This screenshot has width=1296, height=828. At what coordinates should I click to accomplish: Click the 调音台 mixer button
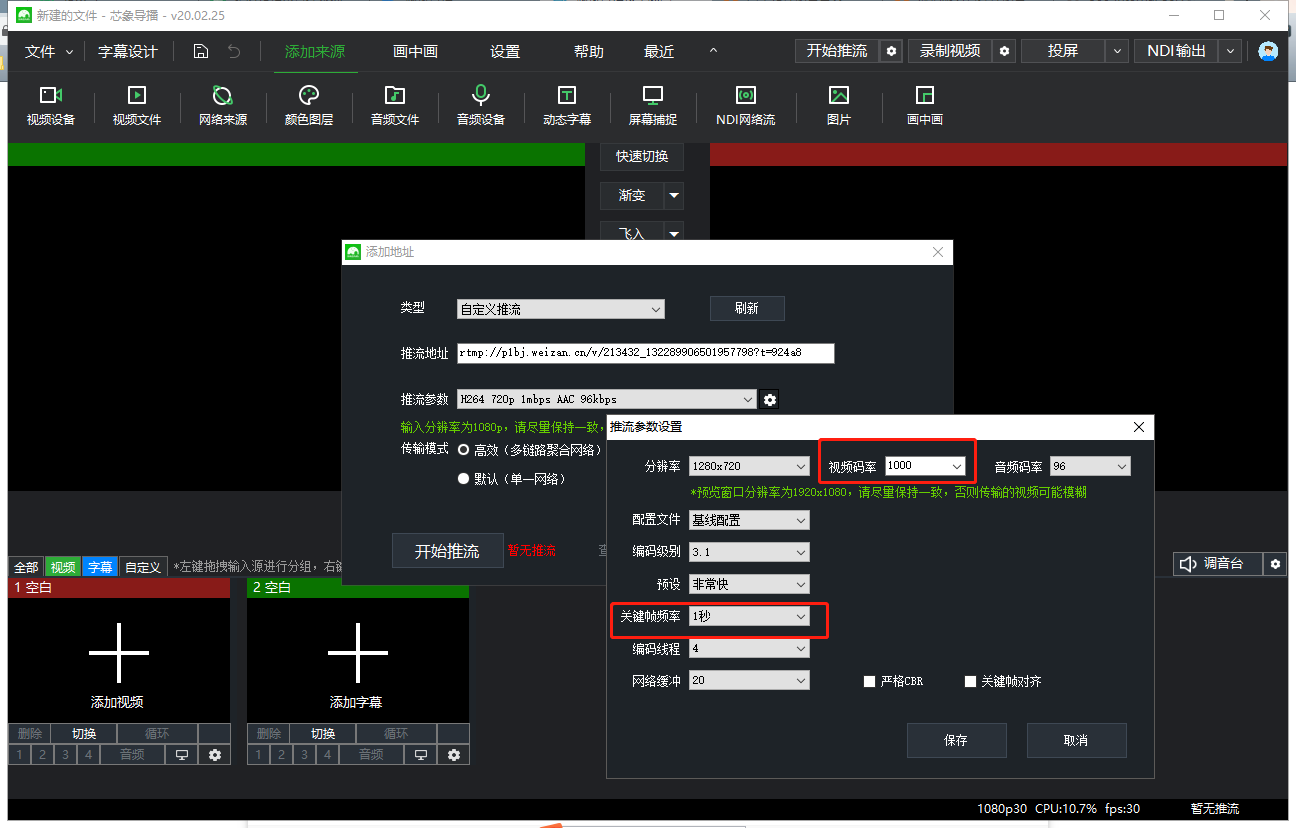[x=1216, y=564]
